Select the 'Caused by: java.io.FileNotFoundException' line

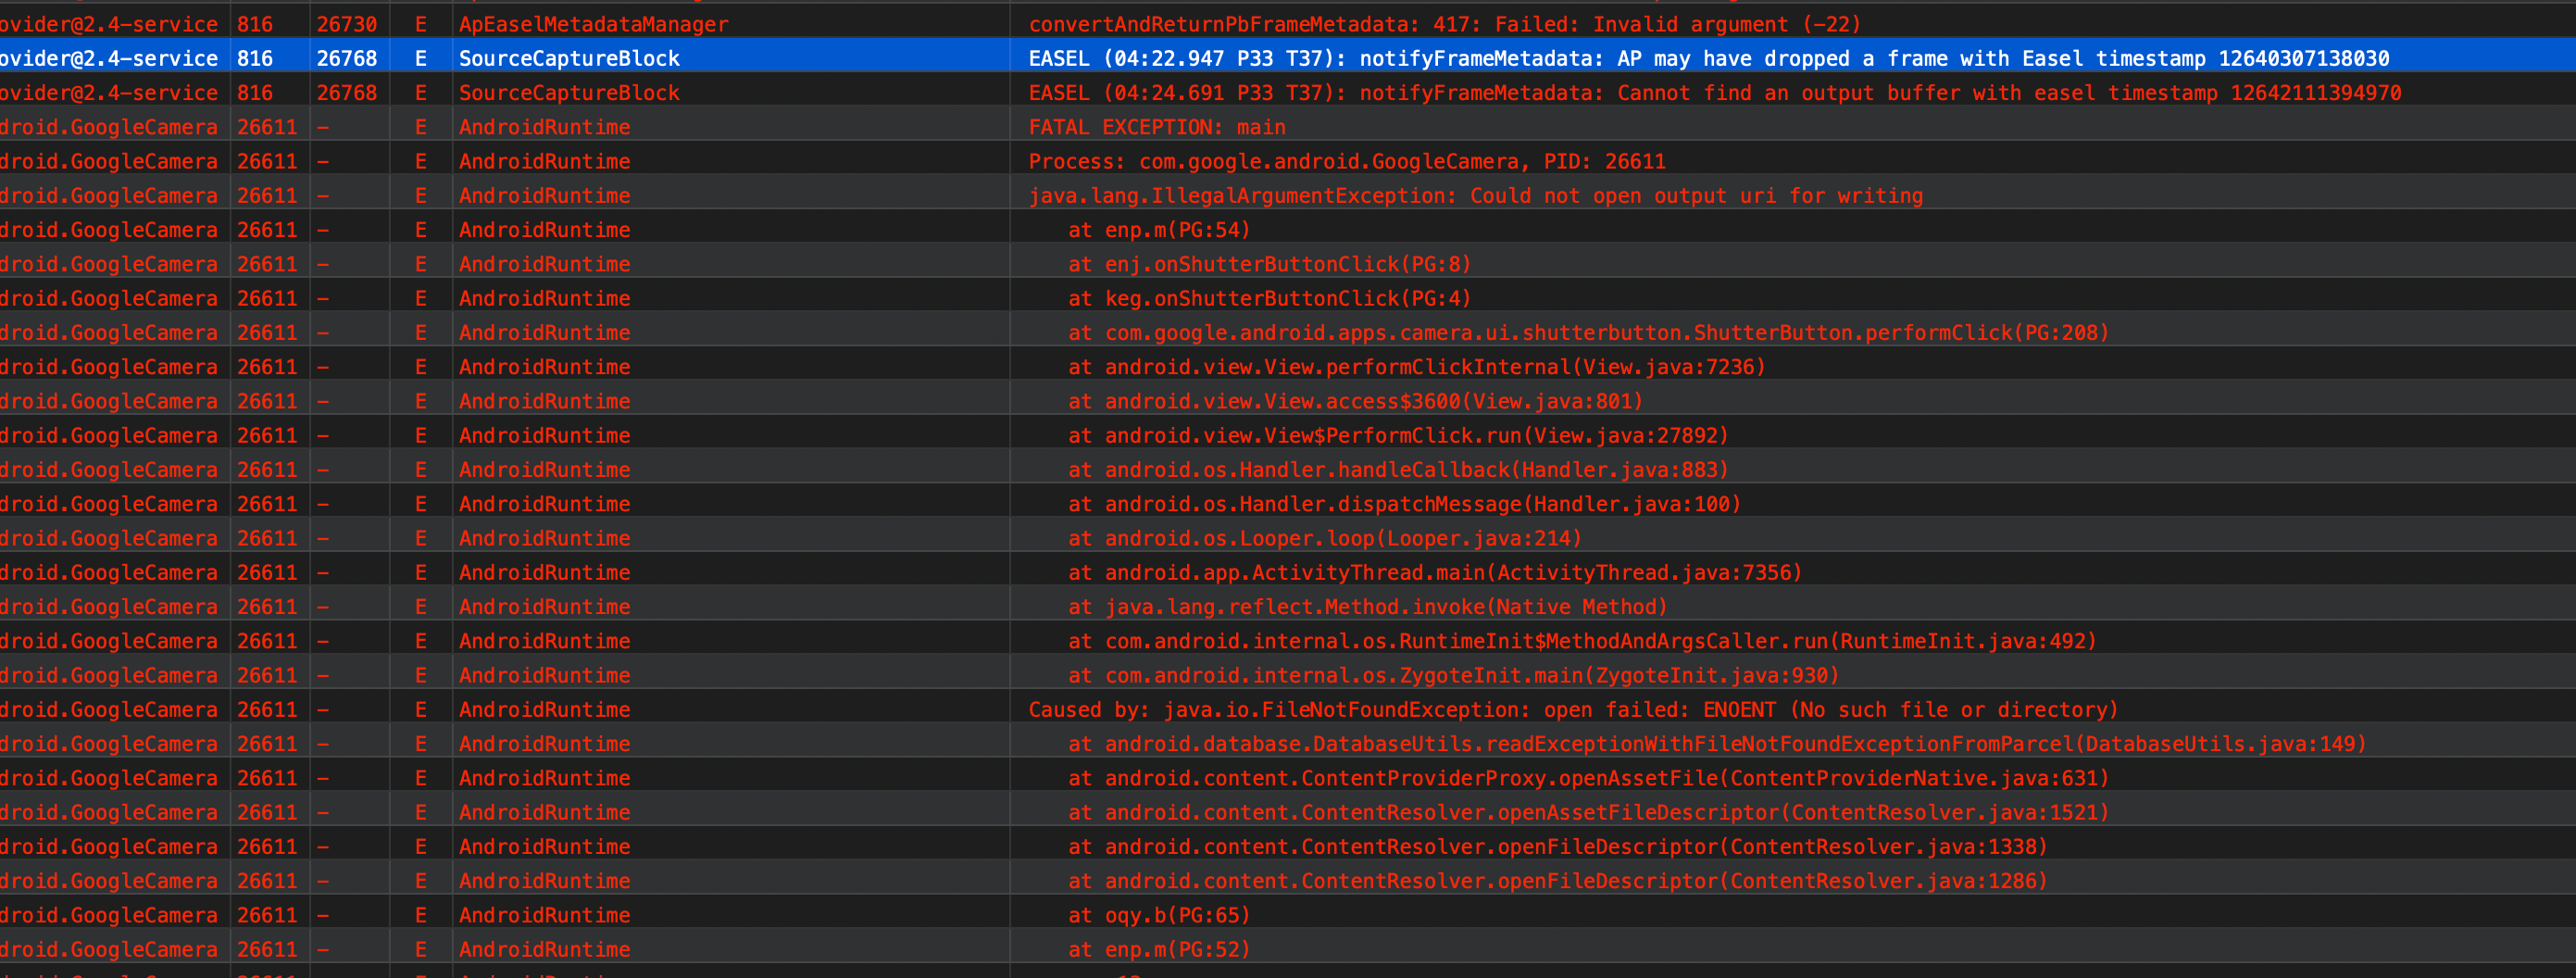1574,709
